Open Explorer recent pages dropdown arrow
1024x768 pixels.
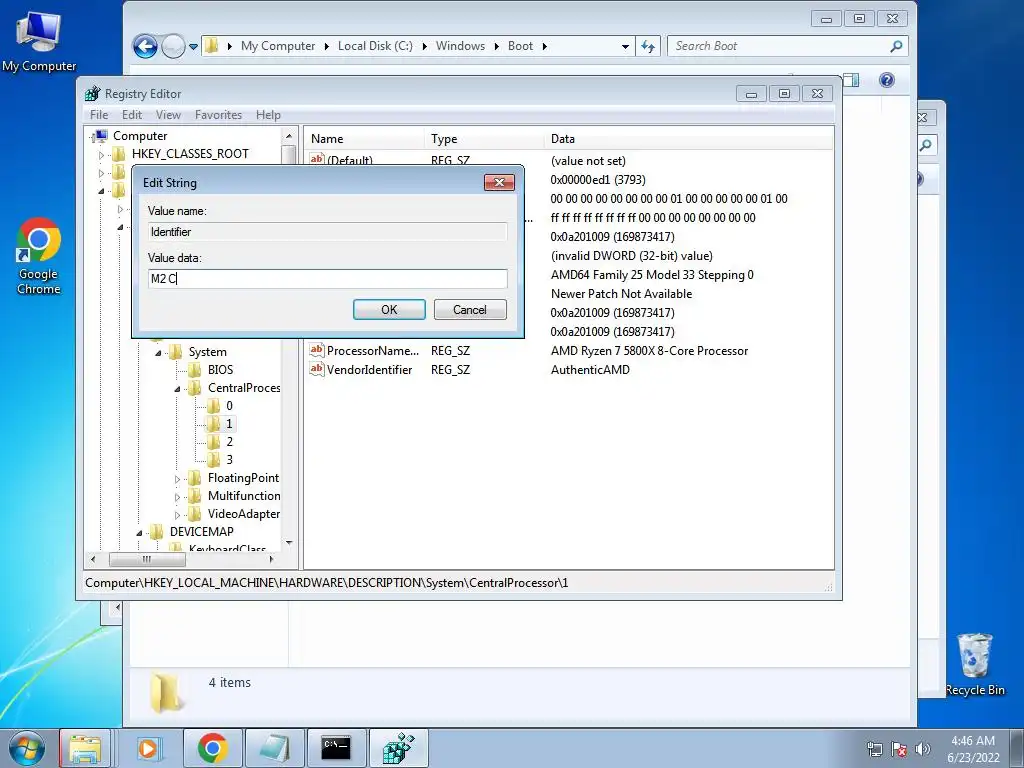click(193, 47)
